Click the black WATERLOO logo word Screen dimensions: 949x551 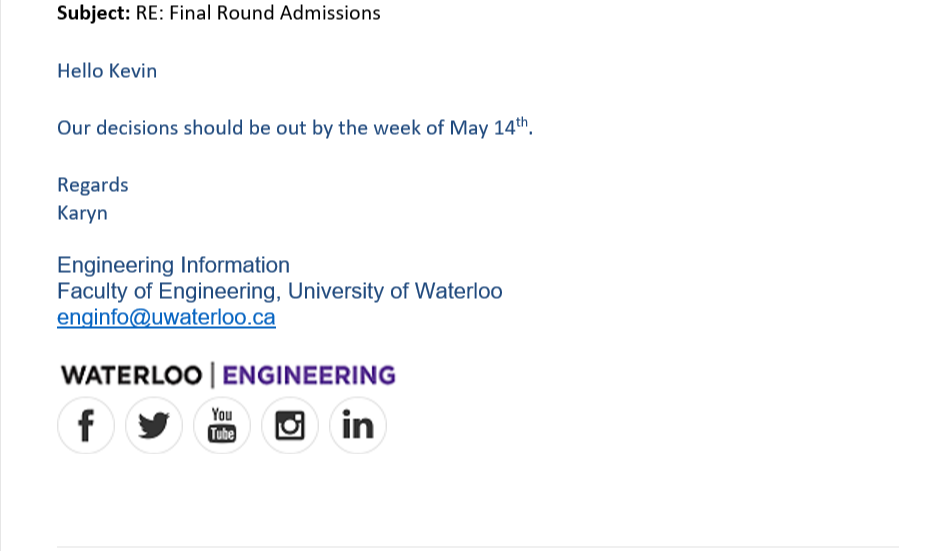tap(131, 376)
